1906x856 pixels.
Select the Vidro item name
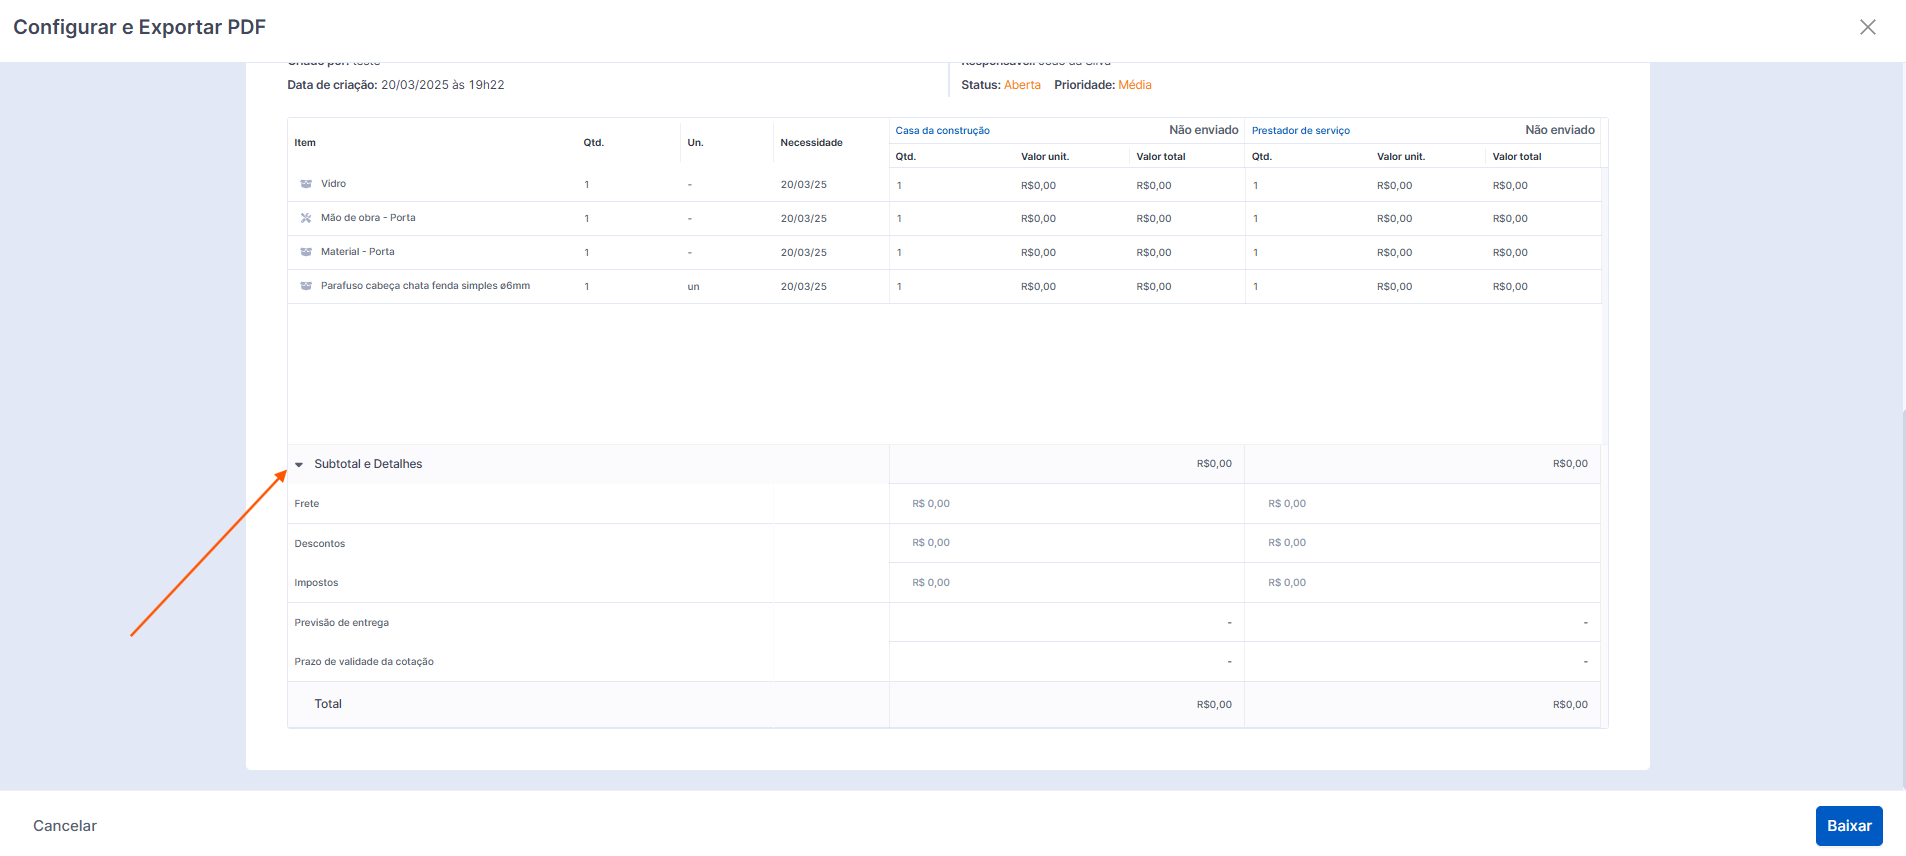click(x=333, y=184)
